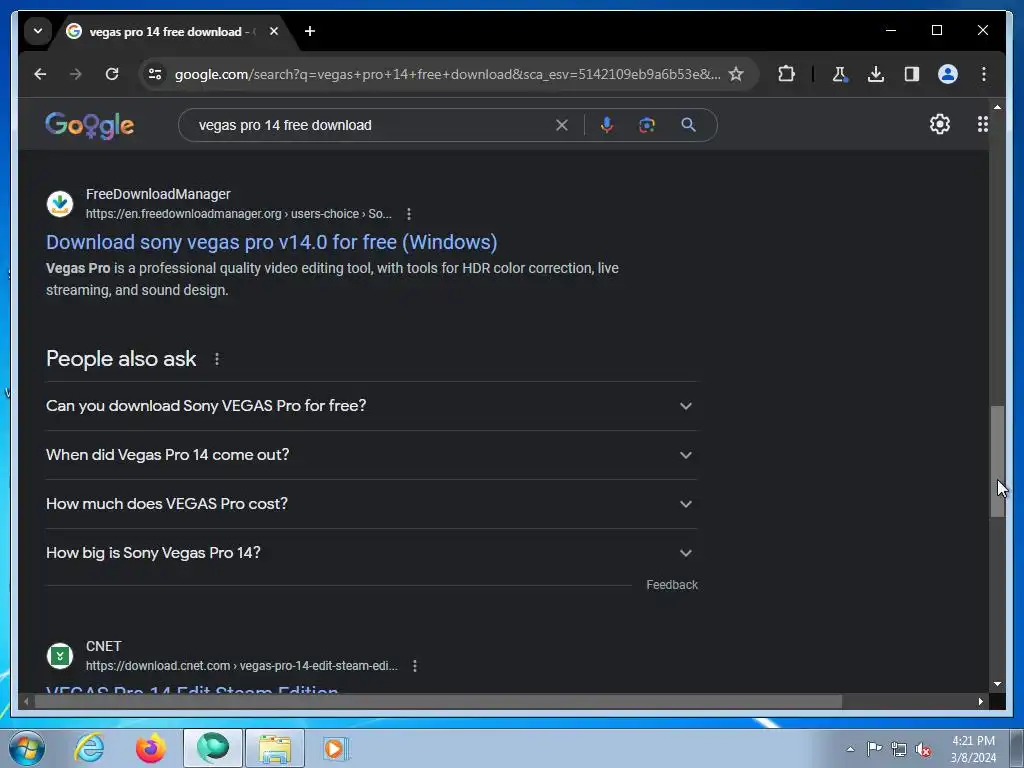Expand Can you download Sony VEGAS Pro question
Viewport: 1024px width, 768px height.
coord(371,406)
